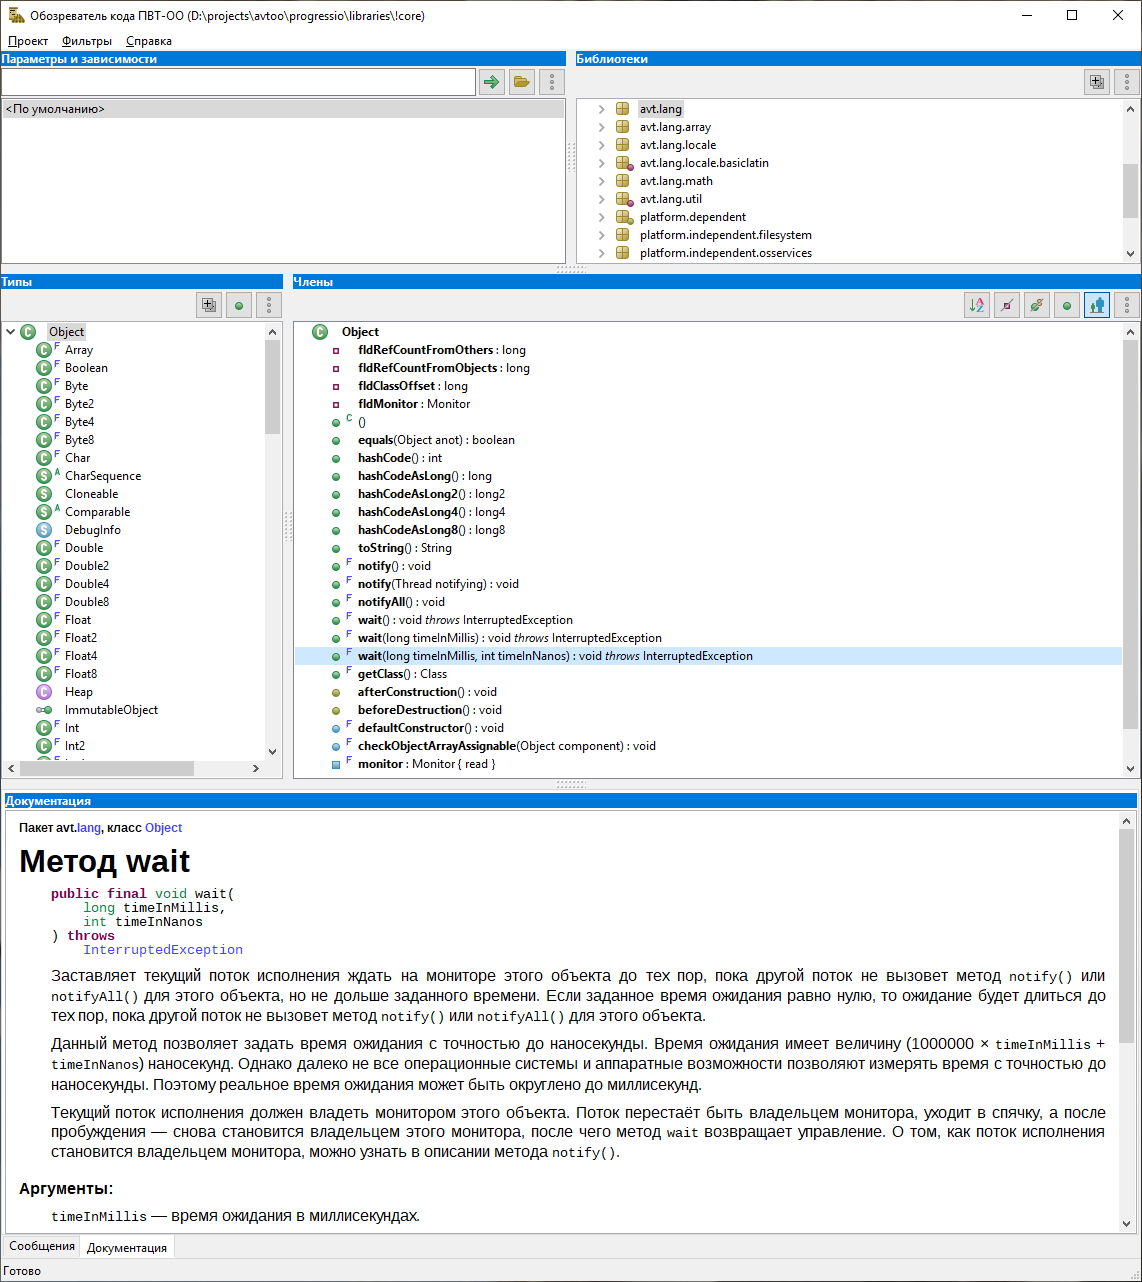Click the green arrow apply-parameters button
Image resolution: width=1142 pixels, height=1282 pixels.
click(491, 82)
